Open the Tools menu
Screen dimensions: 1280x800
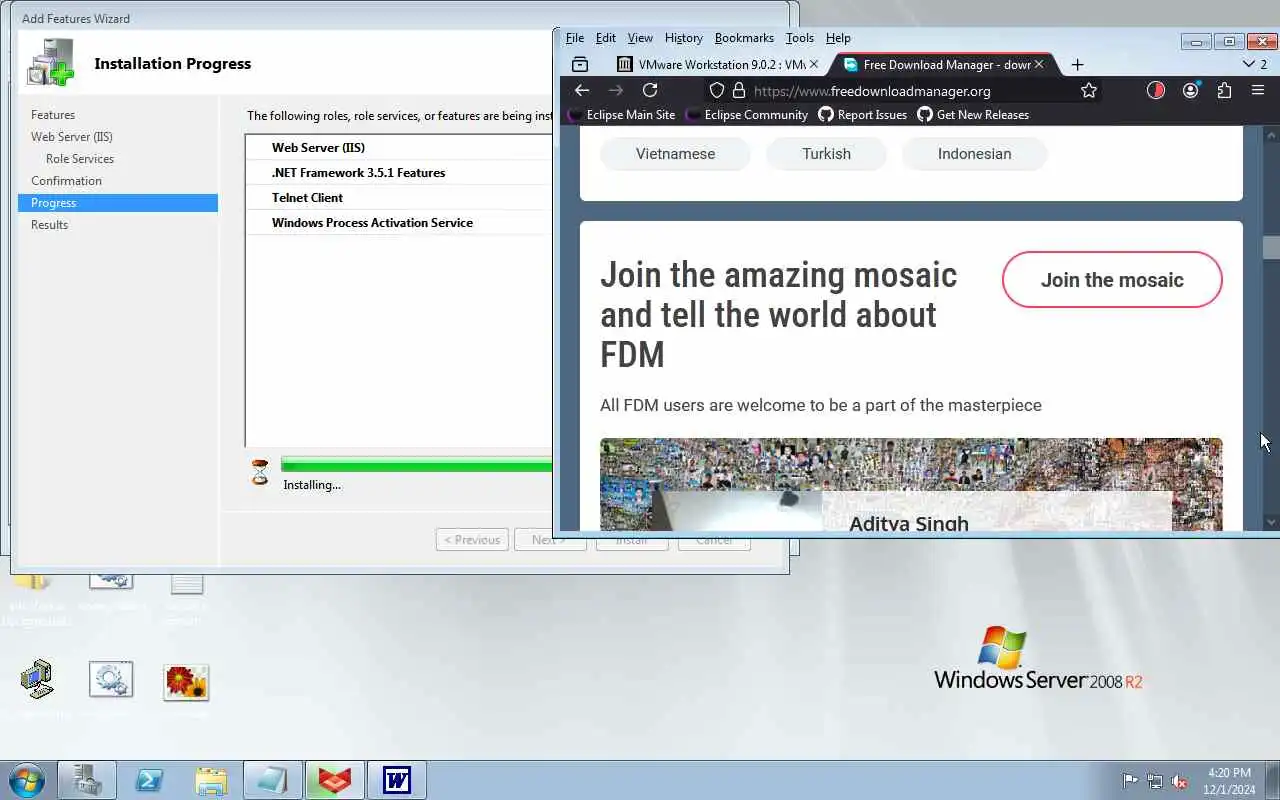click(800, 38)
